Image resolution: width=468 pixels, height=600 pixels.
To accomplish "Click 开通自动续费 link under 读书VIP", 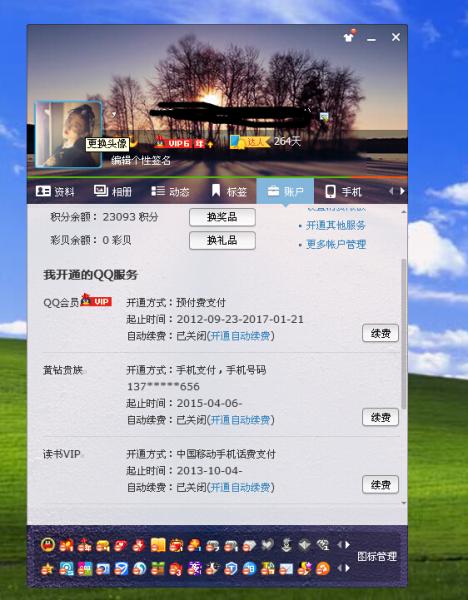I will click(x=240, y=487).
